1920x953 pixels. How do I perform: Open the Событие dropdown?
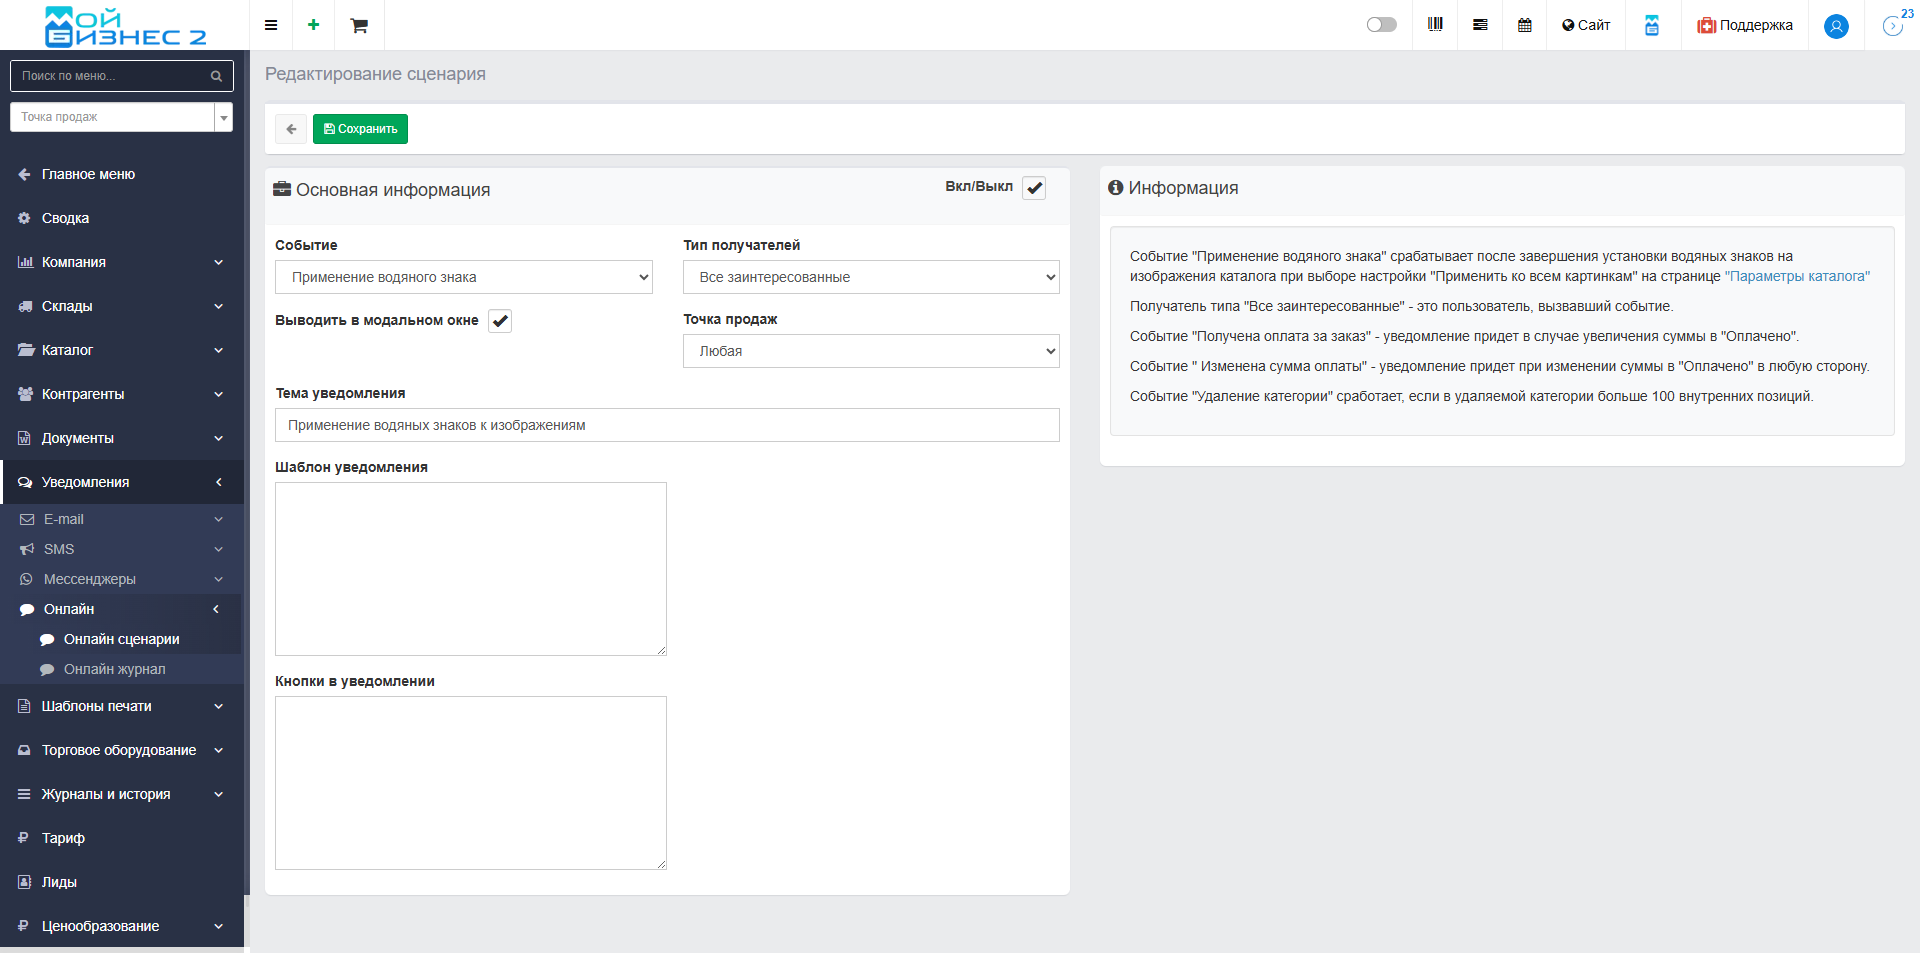click(x=463, y=277)
